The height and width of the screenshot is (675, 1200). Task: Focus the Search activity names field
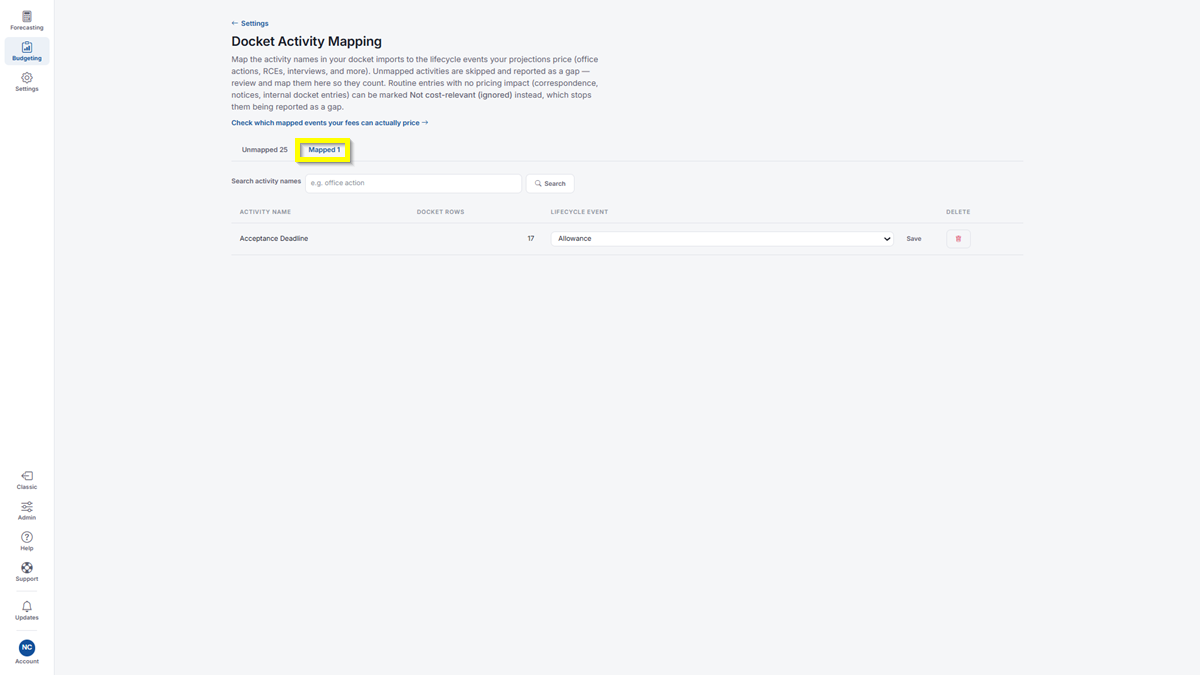point(413,183)
